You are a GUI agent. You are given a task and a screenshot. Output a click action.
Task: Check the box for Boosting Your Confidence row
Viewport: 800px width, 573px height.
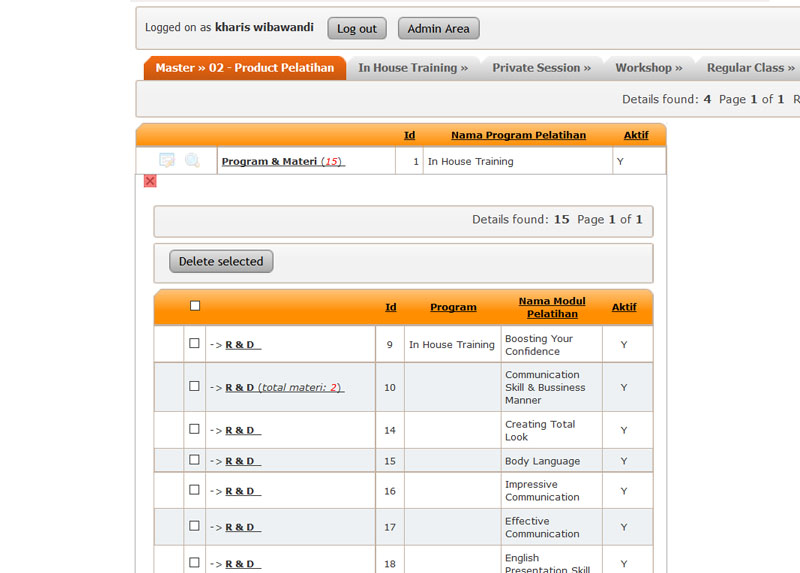tap(195, 344)
